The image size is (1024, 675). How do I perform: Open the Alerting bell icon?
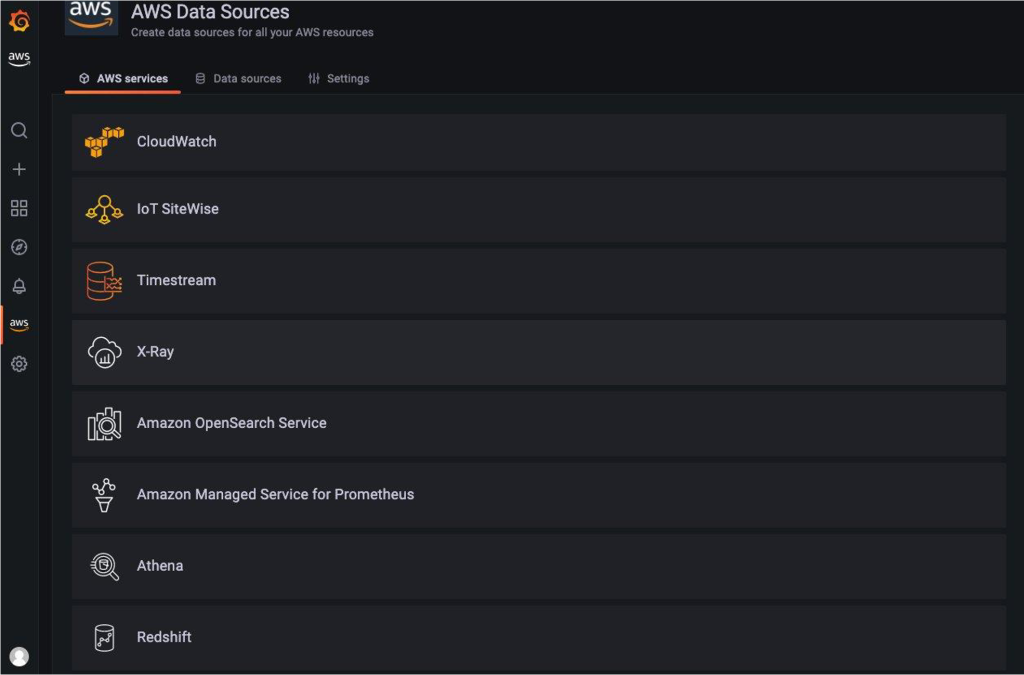point(19,286)
